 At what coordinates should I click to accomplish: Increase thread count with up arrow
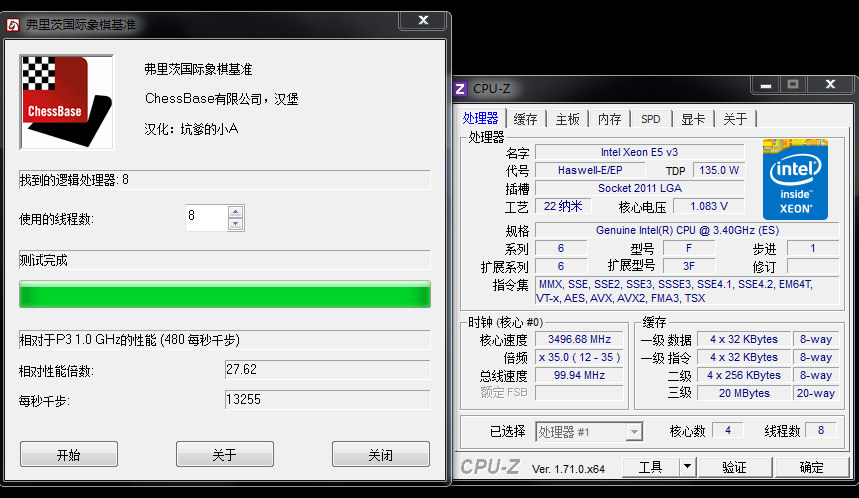point(236,212)
